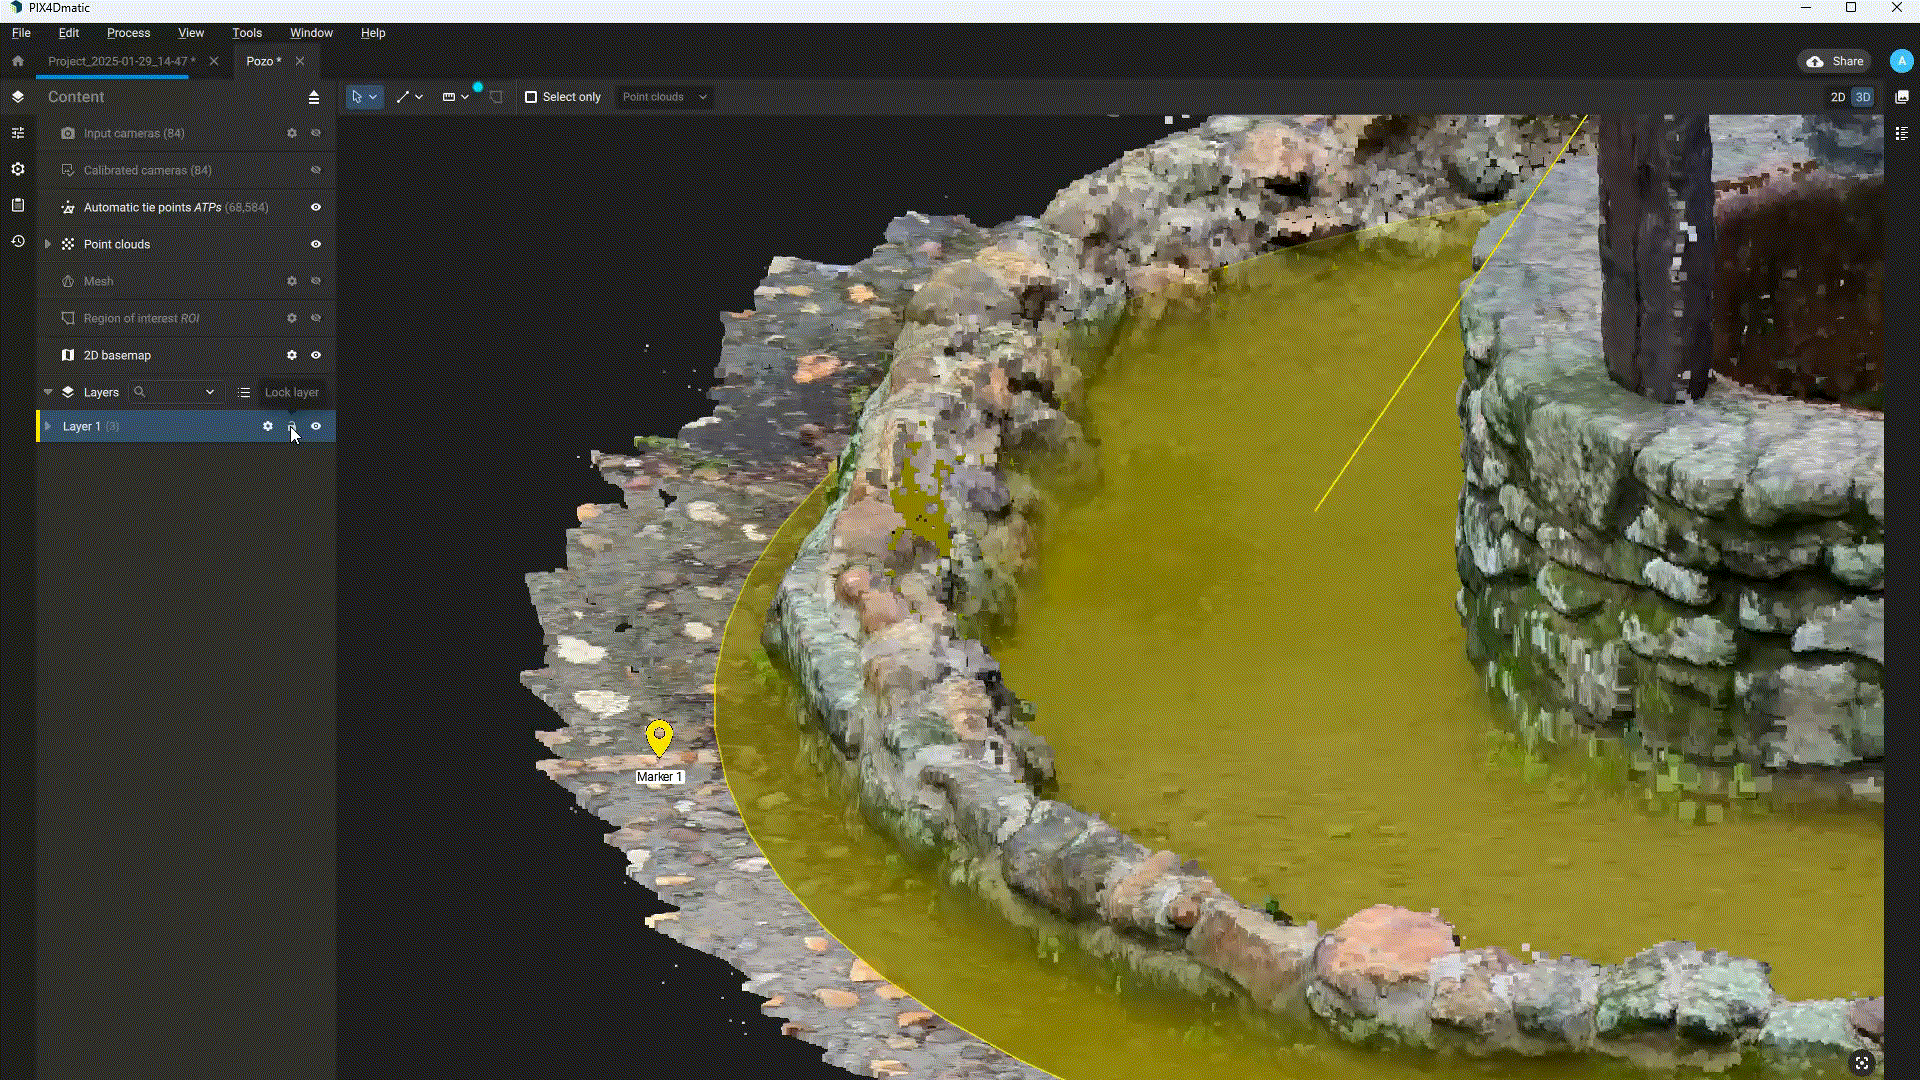Select Marker 1 in the 3D view
The image size is (1920, 1080).
coord(659,738)
